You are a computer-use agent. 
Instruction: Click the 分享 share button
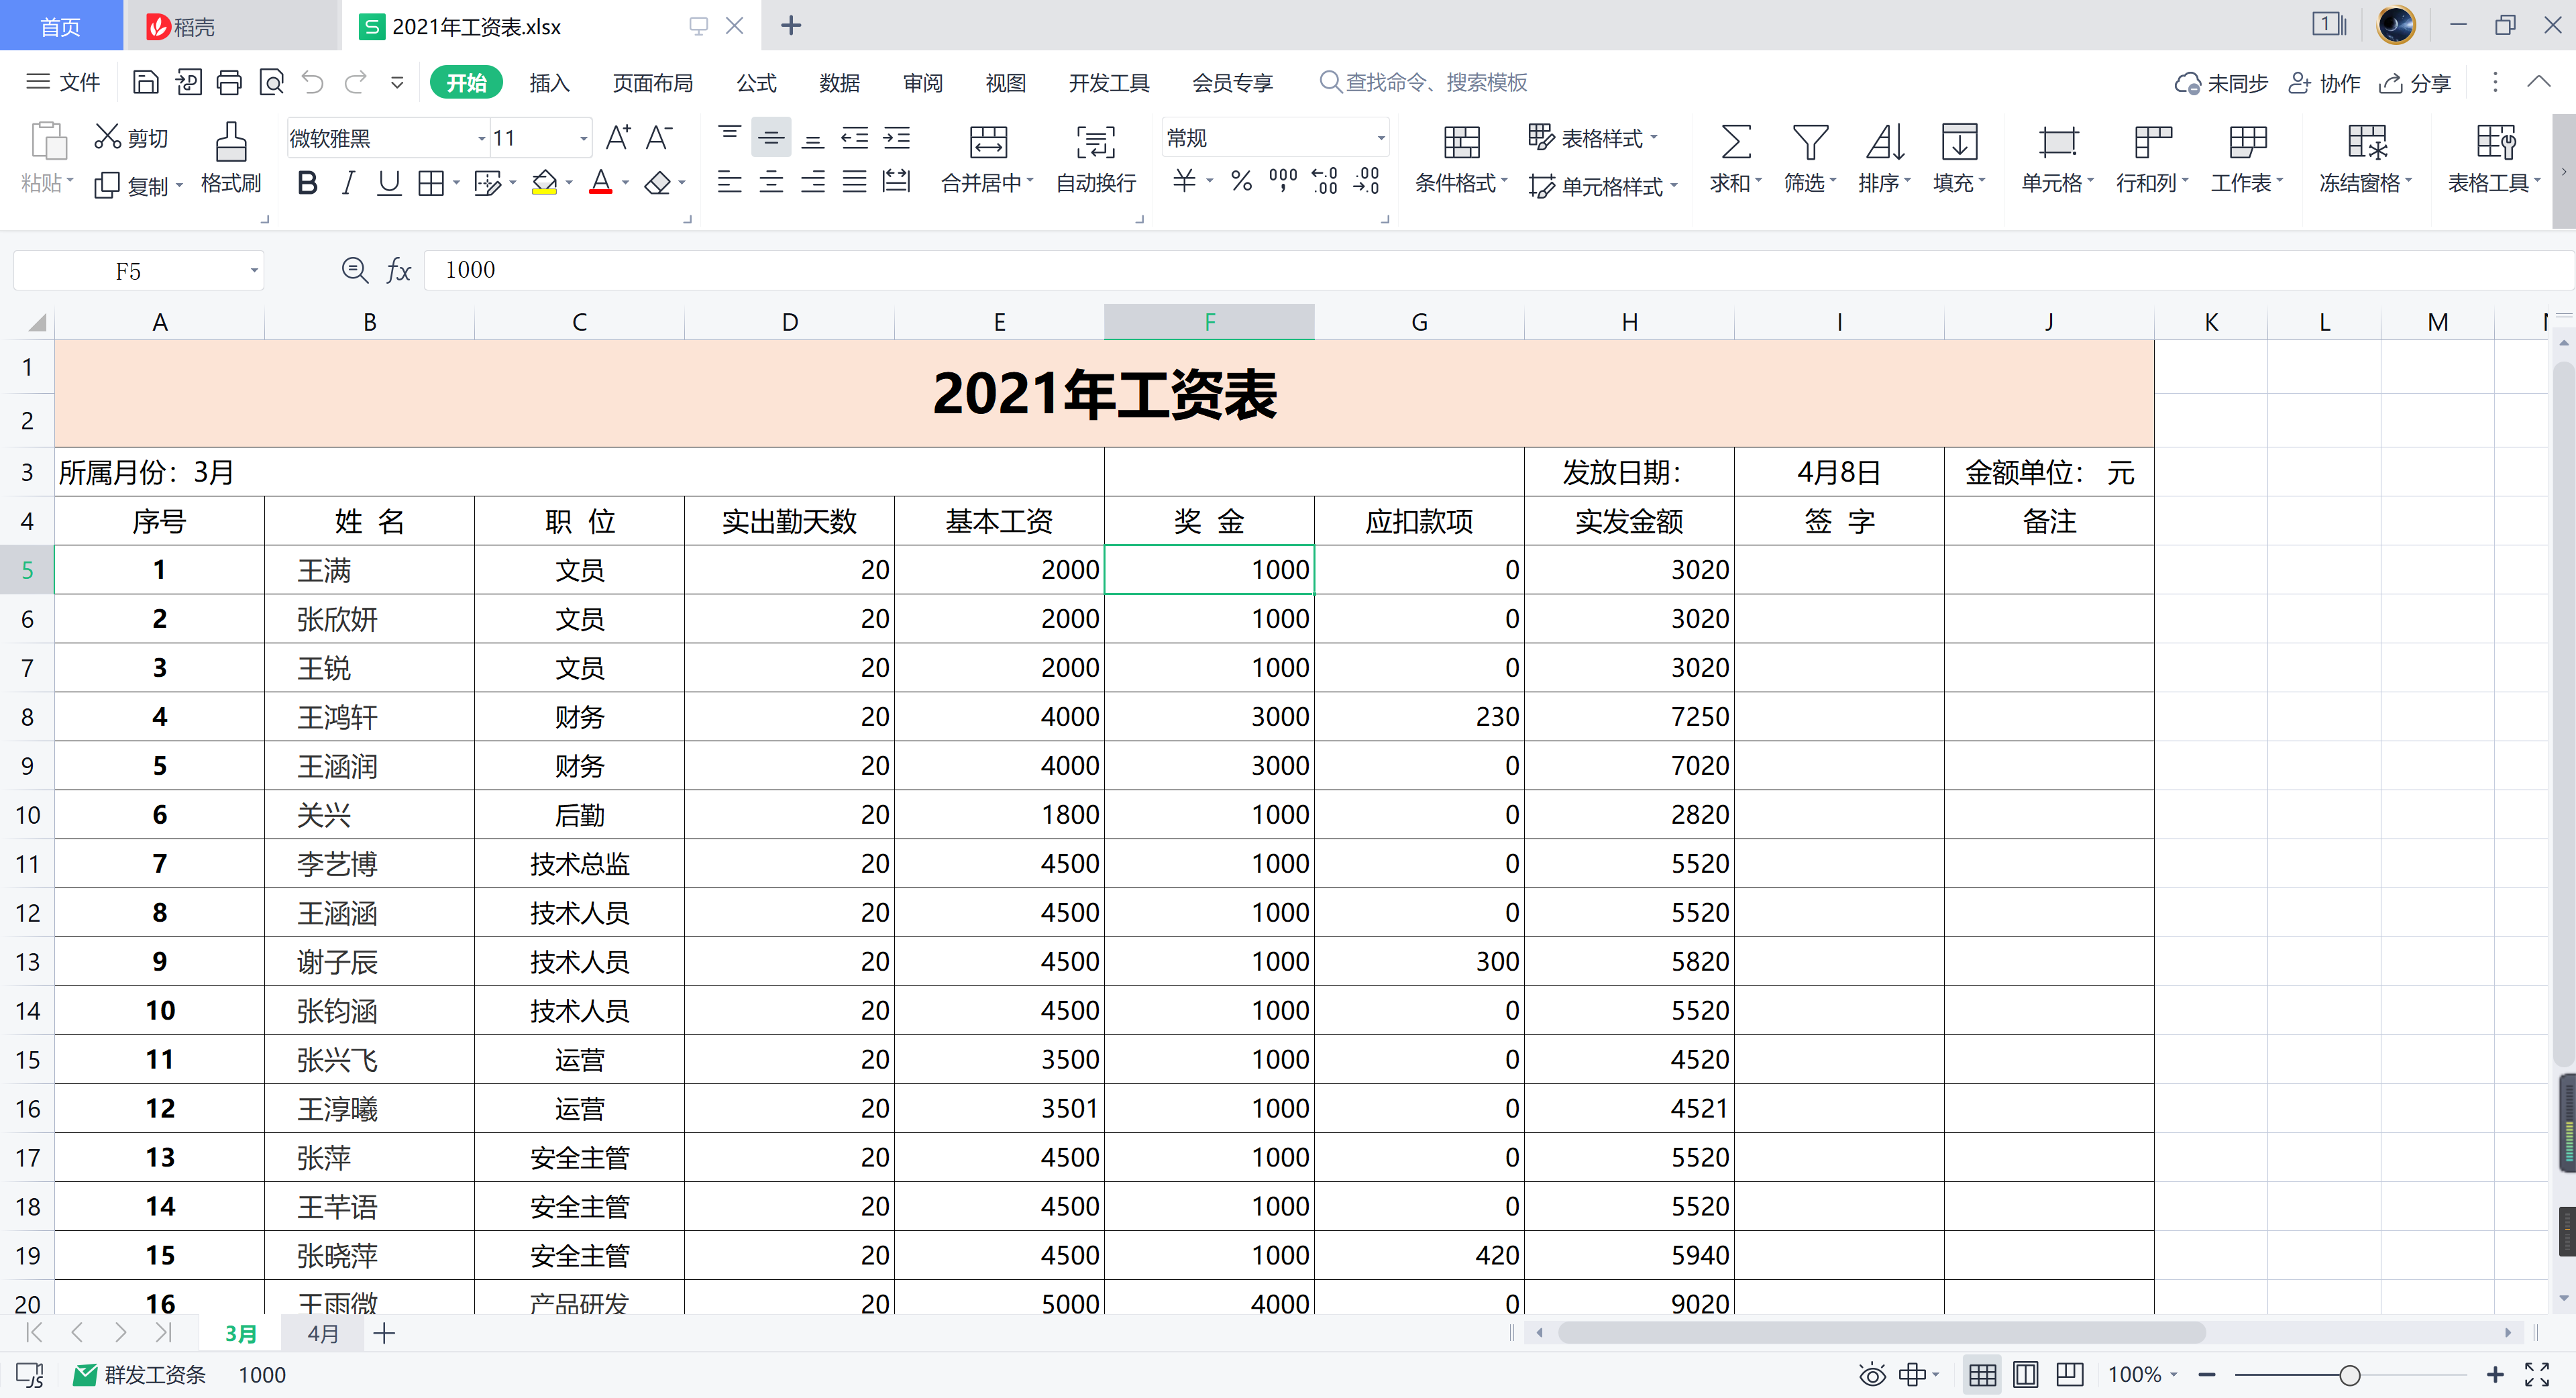point(2415,83)
